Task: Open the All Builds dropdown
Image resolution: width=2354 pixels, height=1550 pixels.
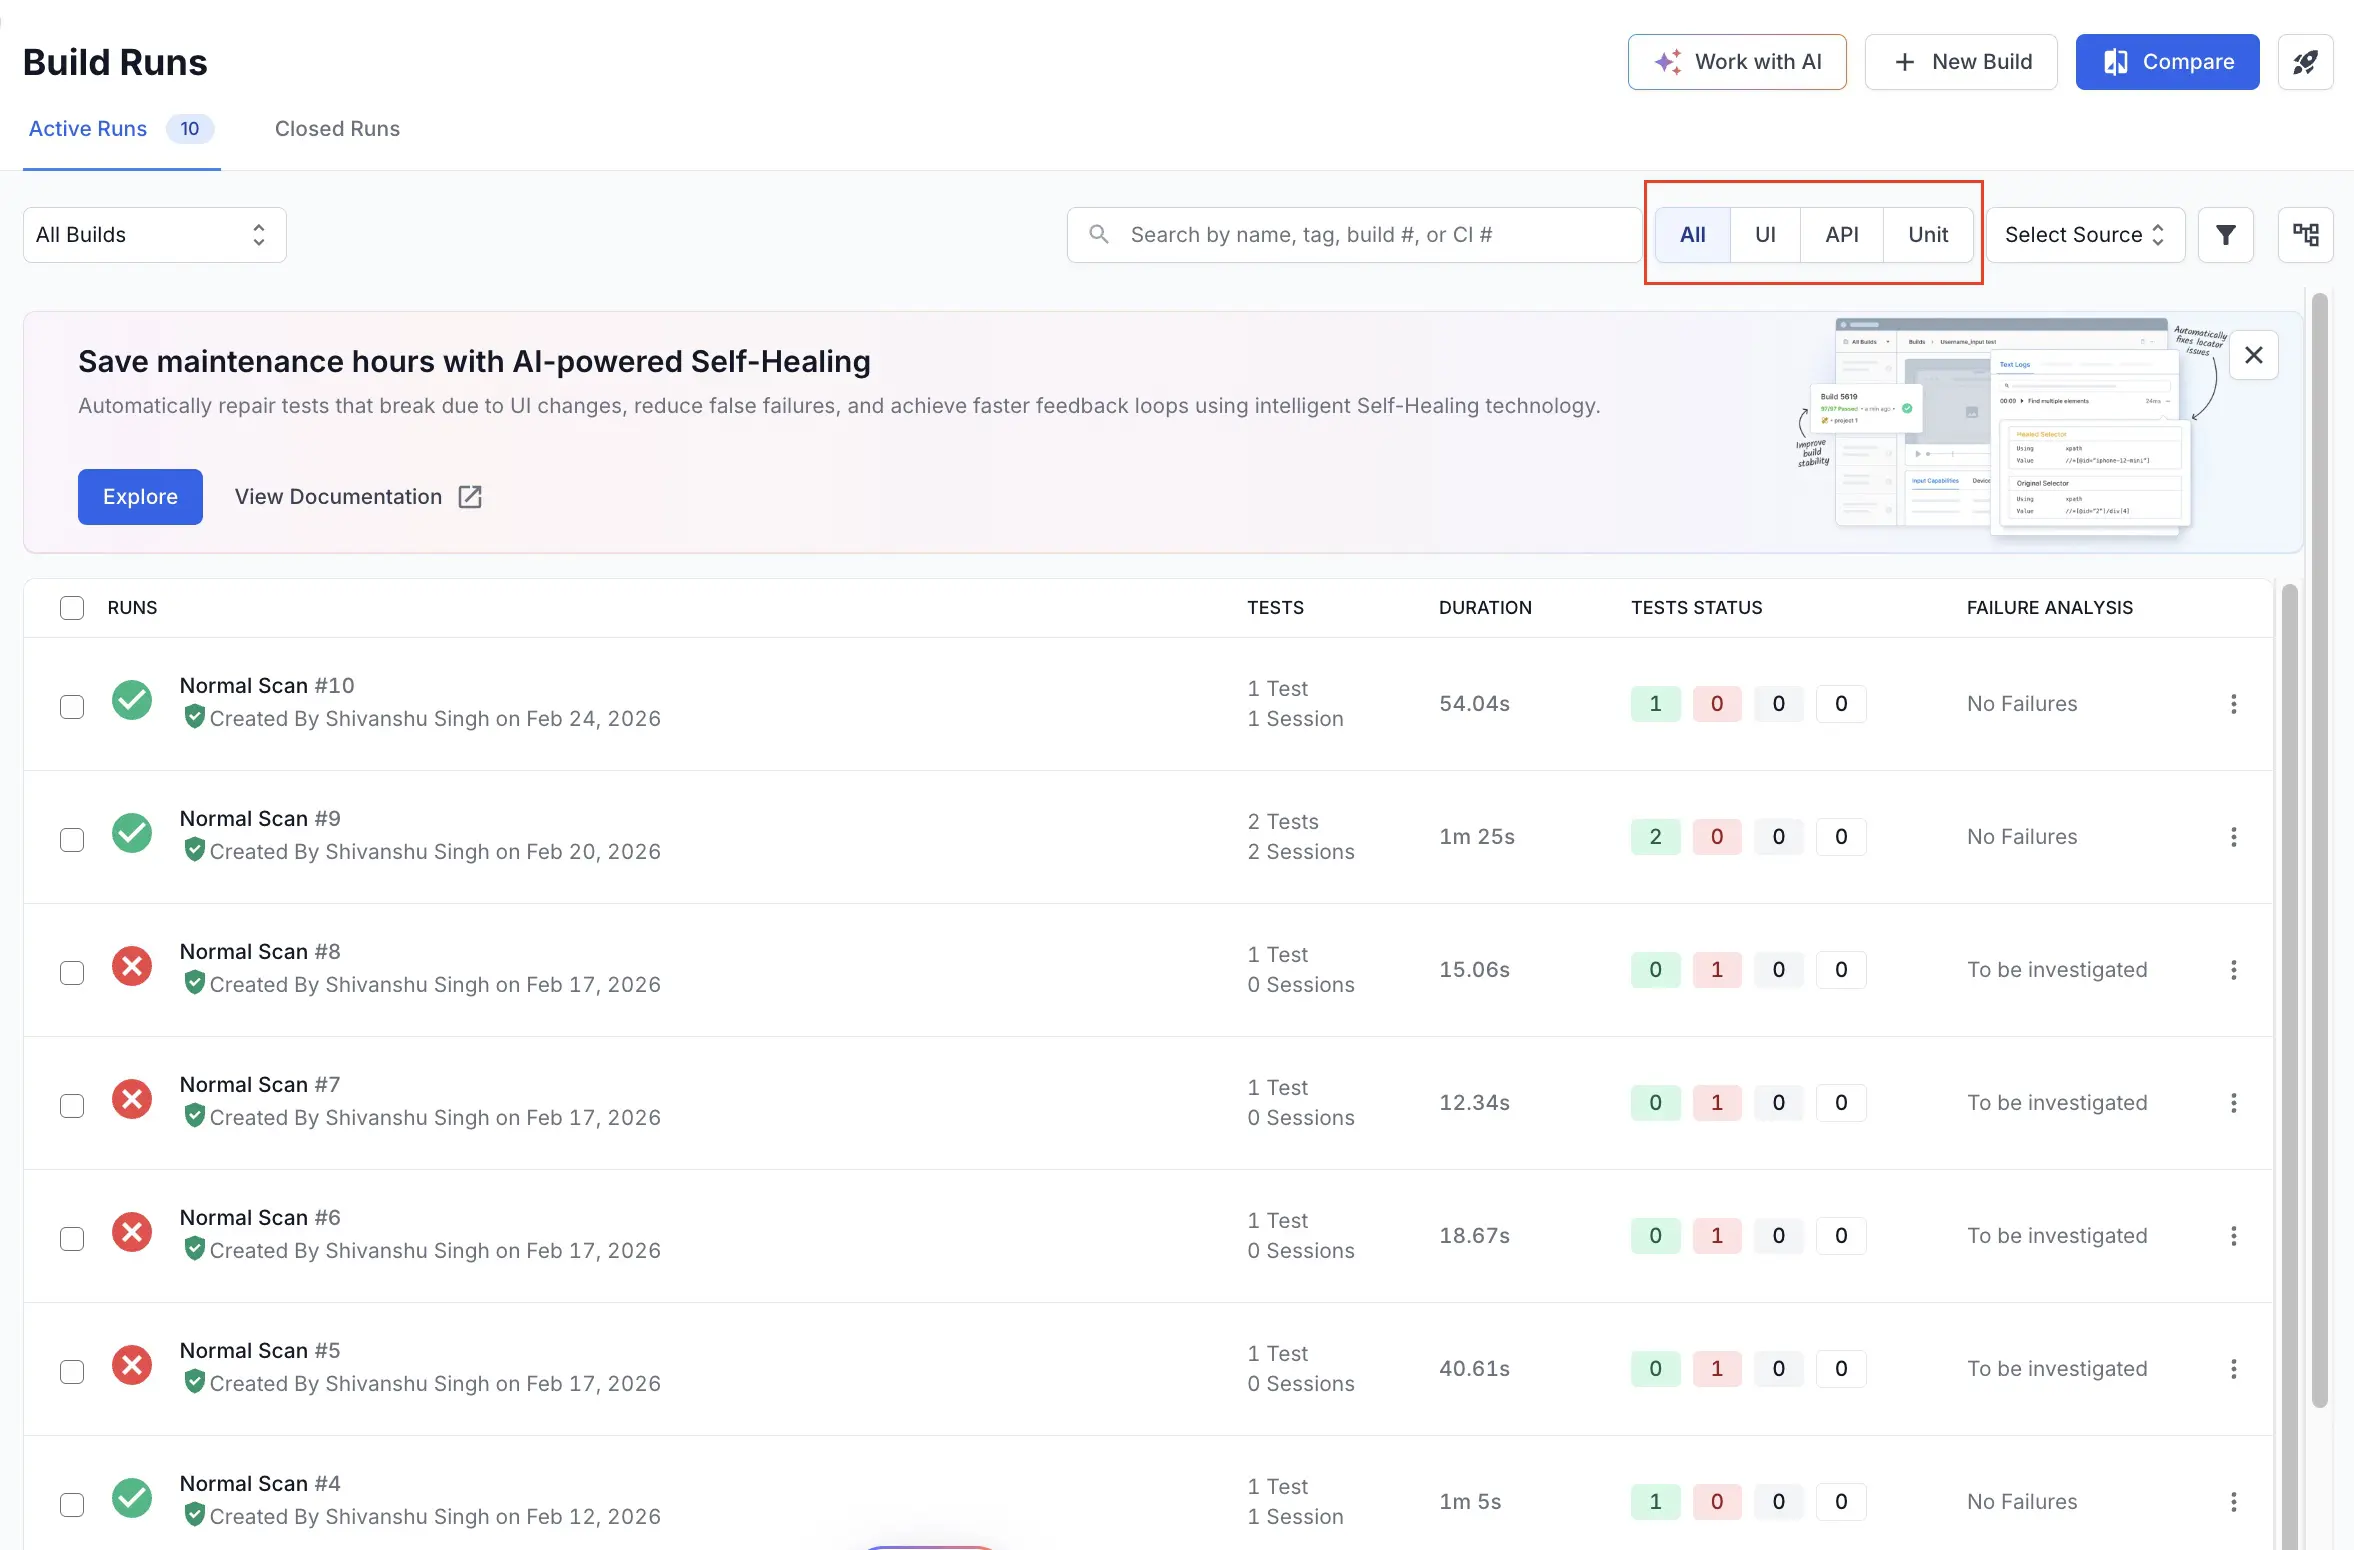Action: click(155, 235)
